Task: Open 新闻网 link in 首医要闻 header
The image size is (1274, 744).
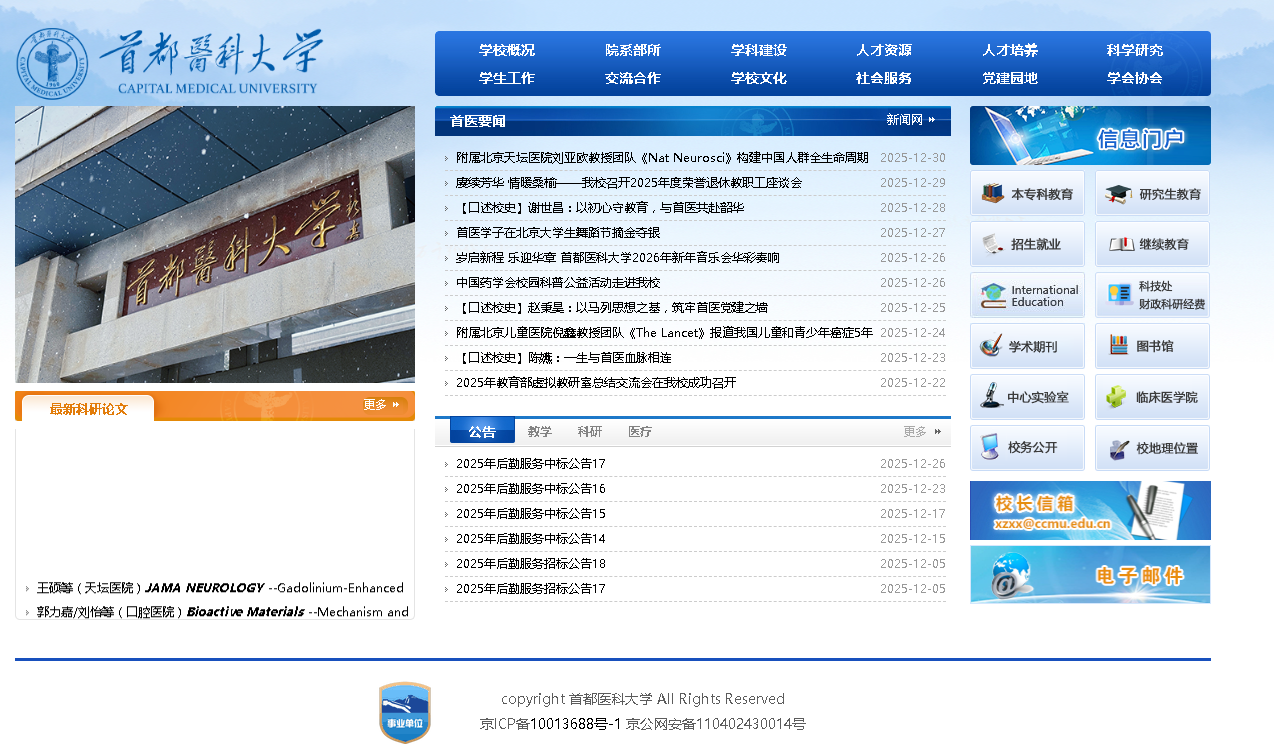Action: pyautogui.click(x=910, y=120)
